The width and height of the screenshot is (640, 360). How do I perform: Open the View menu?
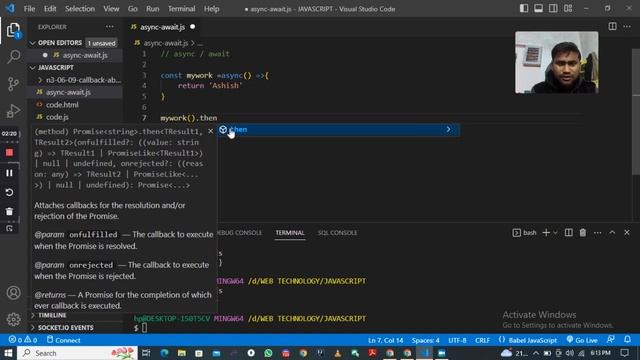pos(111,9)
